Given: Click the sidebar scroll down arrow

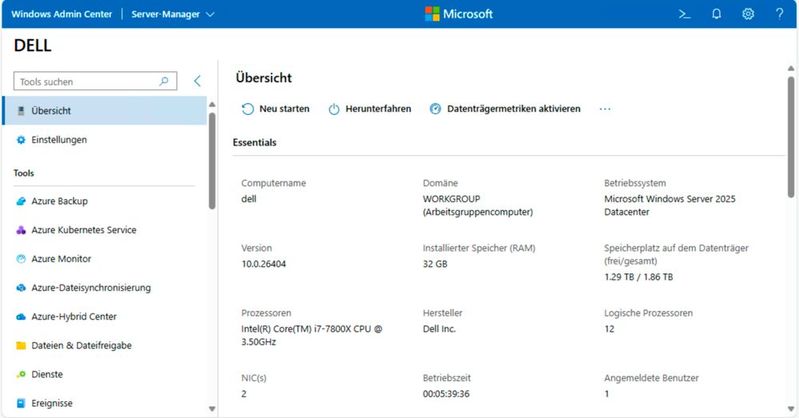Looking at the screenshot, I should (212, 409).
